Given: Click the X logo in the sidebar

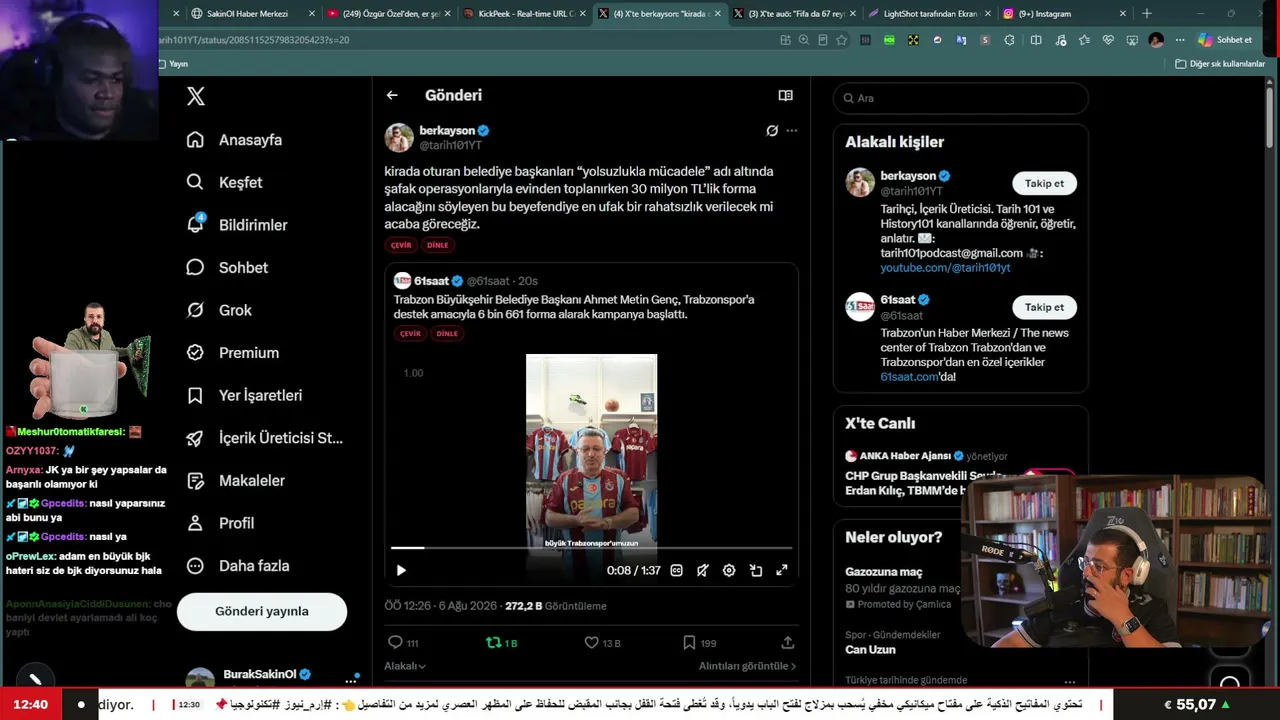Looking at the screenshot, I should point(196,96).
